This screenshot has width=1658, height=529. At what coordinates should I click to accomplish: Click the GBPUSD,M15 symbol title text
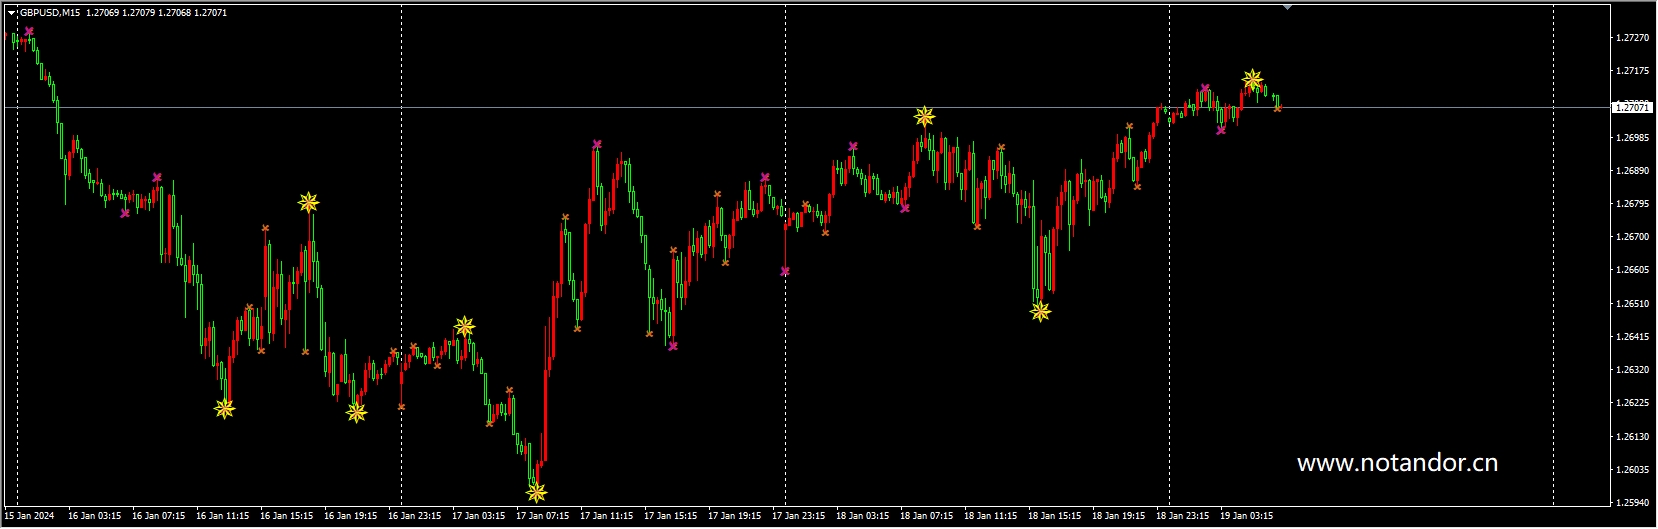51,13
